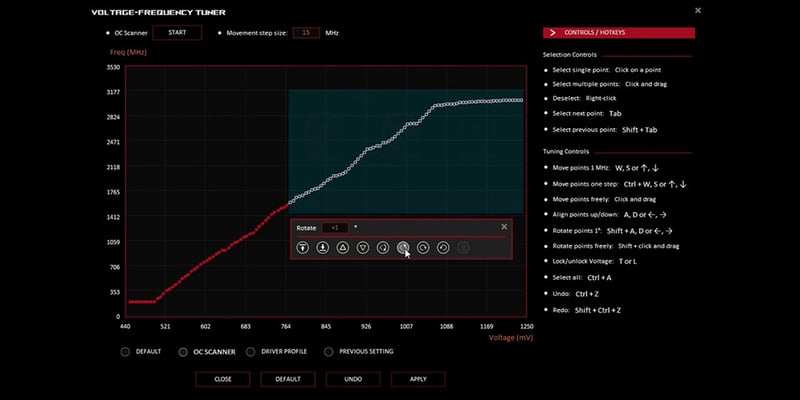Click the UNDO button at the bottom
This screenshot has height=400, width=800.
pos(353,379)
